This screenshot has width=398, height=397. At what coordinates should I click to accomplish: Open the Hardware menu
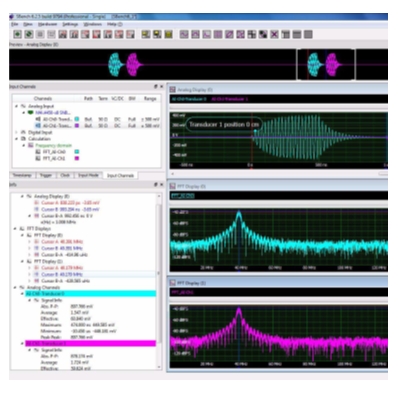[47, 24]
